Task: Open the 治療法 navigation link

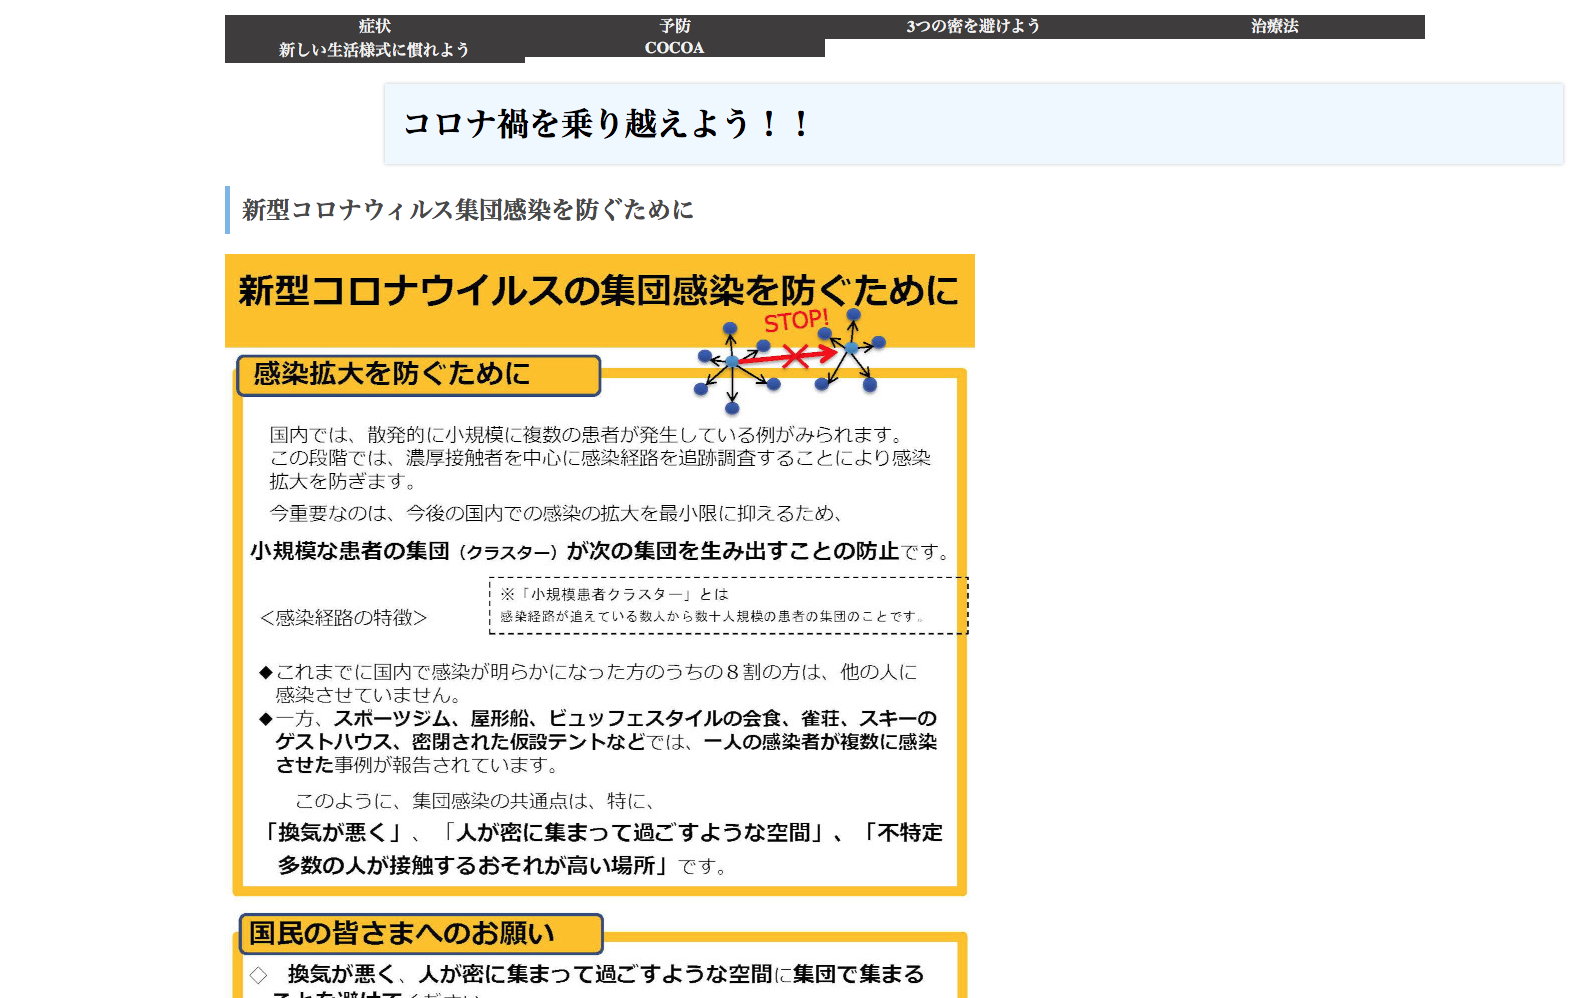Action: tap(1274, 26)
